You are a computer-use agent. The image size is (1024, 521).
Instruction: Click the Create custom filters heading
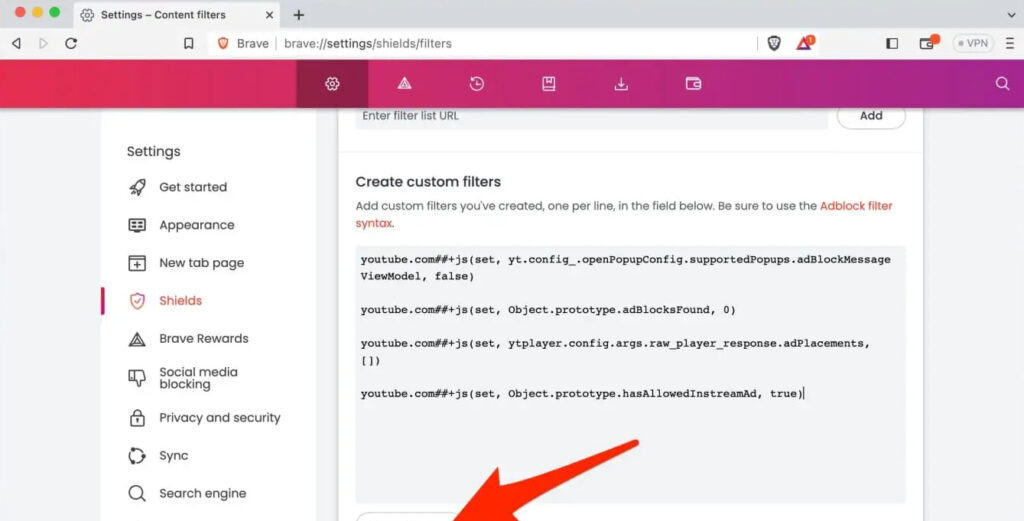point(428,182)
